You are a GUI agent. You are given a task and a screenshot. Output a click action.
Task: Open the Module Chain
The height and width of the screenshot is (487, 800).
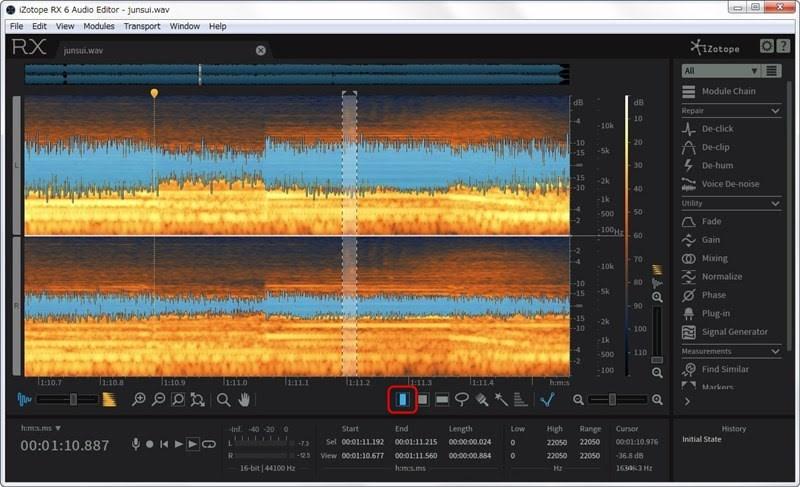pyautogui.click(x=719, y=91)
